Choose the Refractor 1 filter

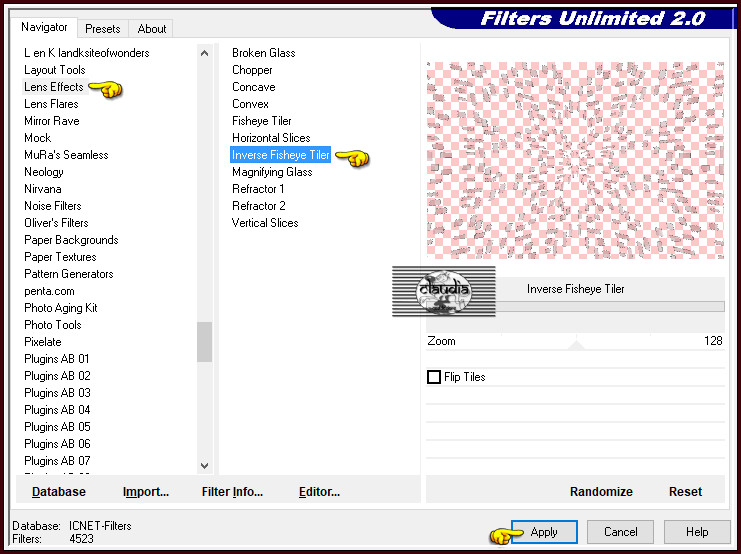click(x=258, y=189)
